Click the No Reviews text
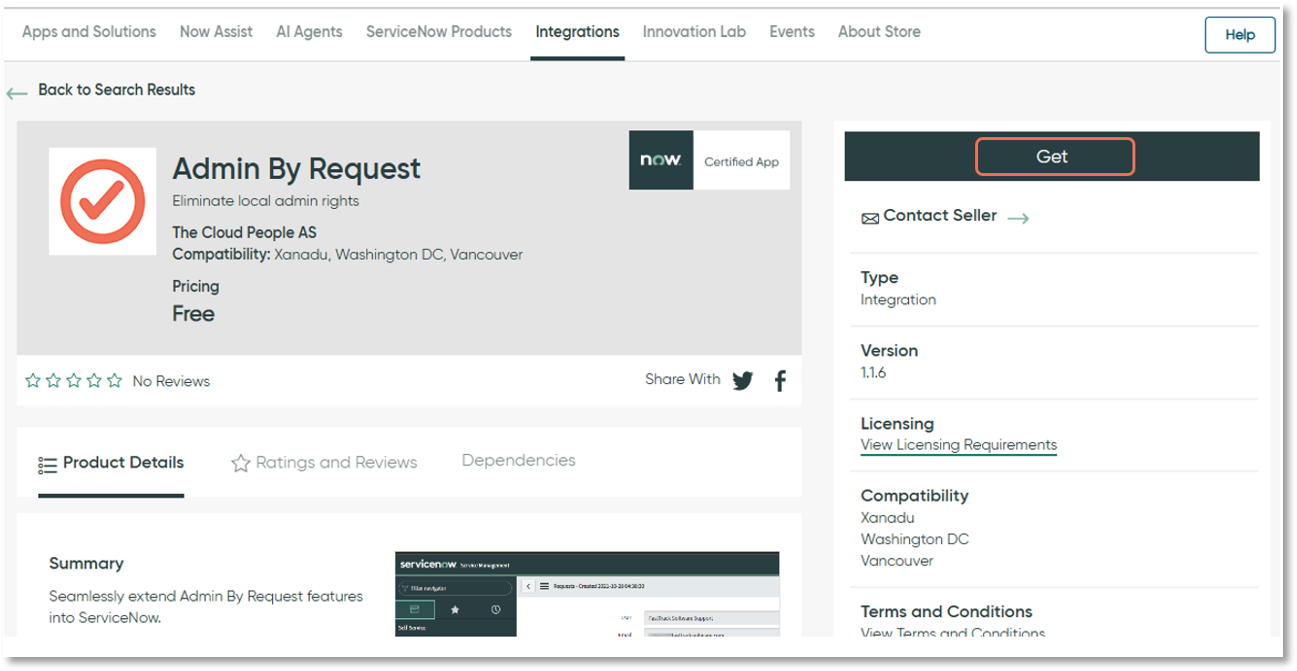 coord(171,381)
